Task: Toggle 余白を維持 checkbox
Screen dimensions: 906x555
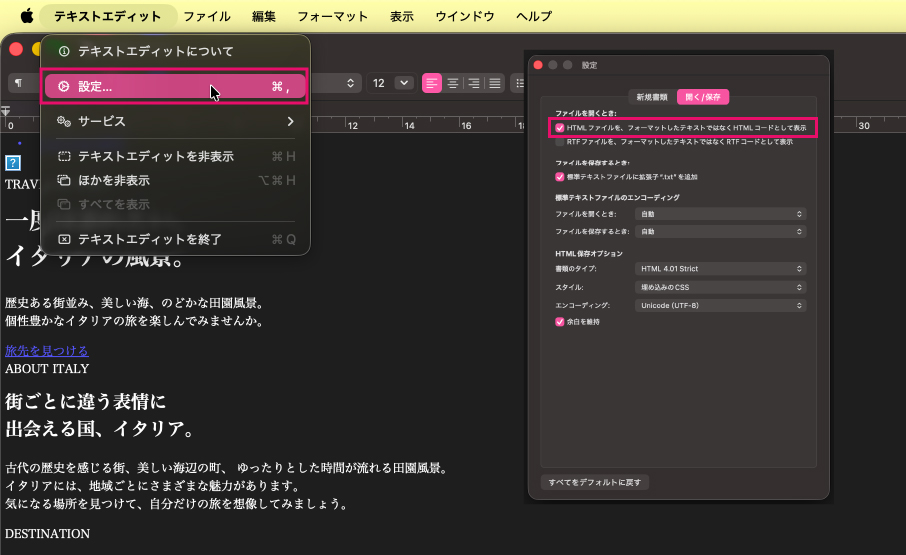Action: pyautogui.click(x=559, y=322)
